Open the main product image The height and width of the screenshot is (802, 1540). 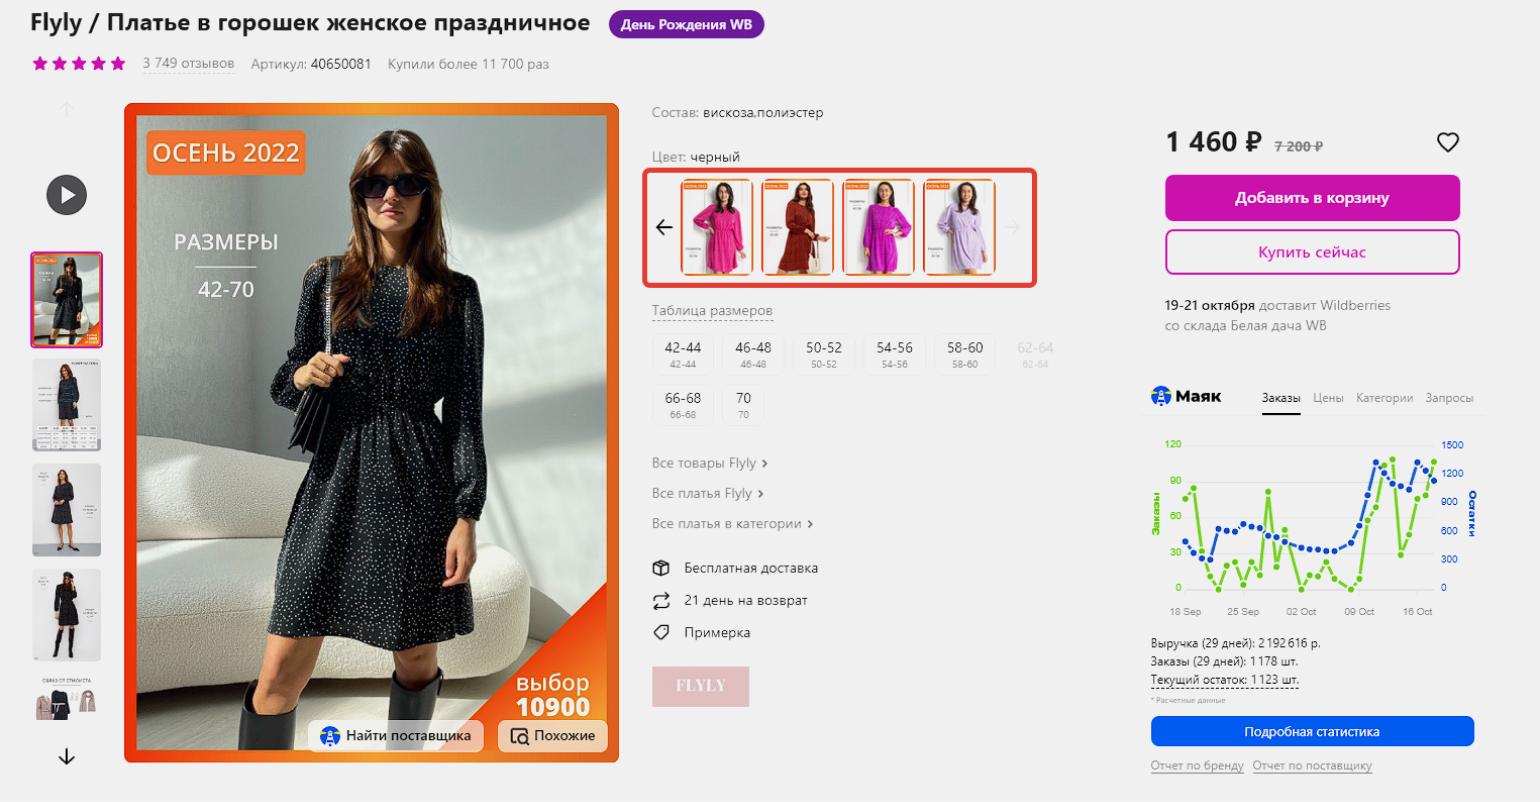(371, 432)
